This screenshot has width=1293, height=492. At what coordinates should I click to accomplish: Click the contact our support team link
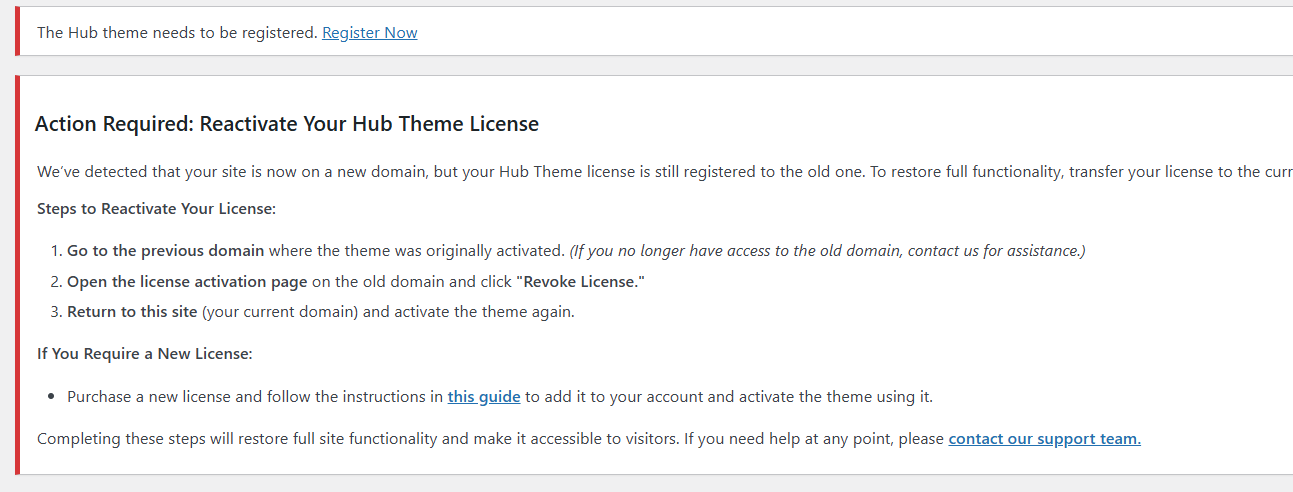click(x=1044, y=439)
